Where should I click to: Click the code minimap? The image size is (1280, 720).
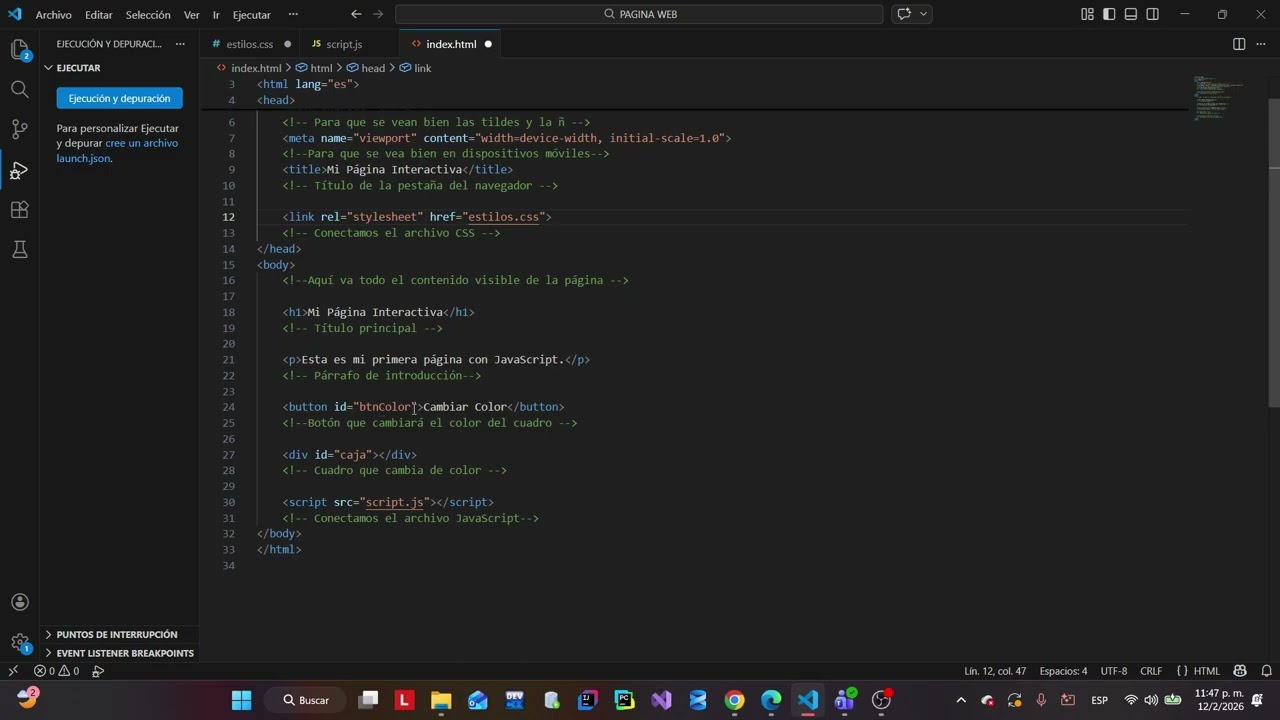1218,98
